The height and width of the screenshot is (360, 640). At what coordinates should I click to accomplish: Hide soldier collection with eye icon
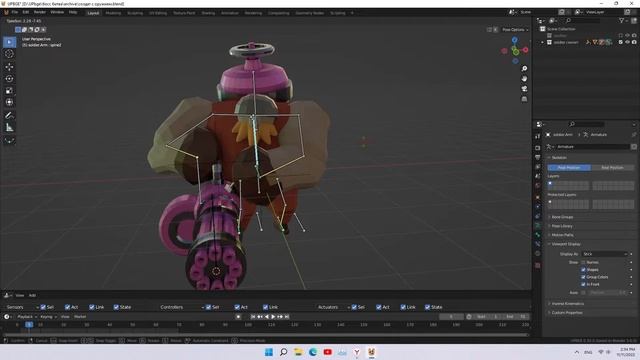[x=627, y=42]
